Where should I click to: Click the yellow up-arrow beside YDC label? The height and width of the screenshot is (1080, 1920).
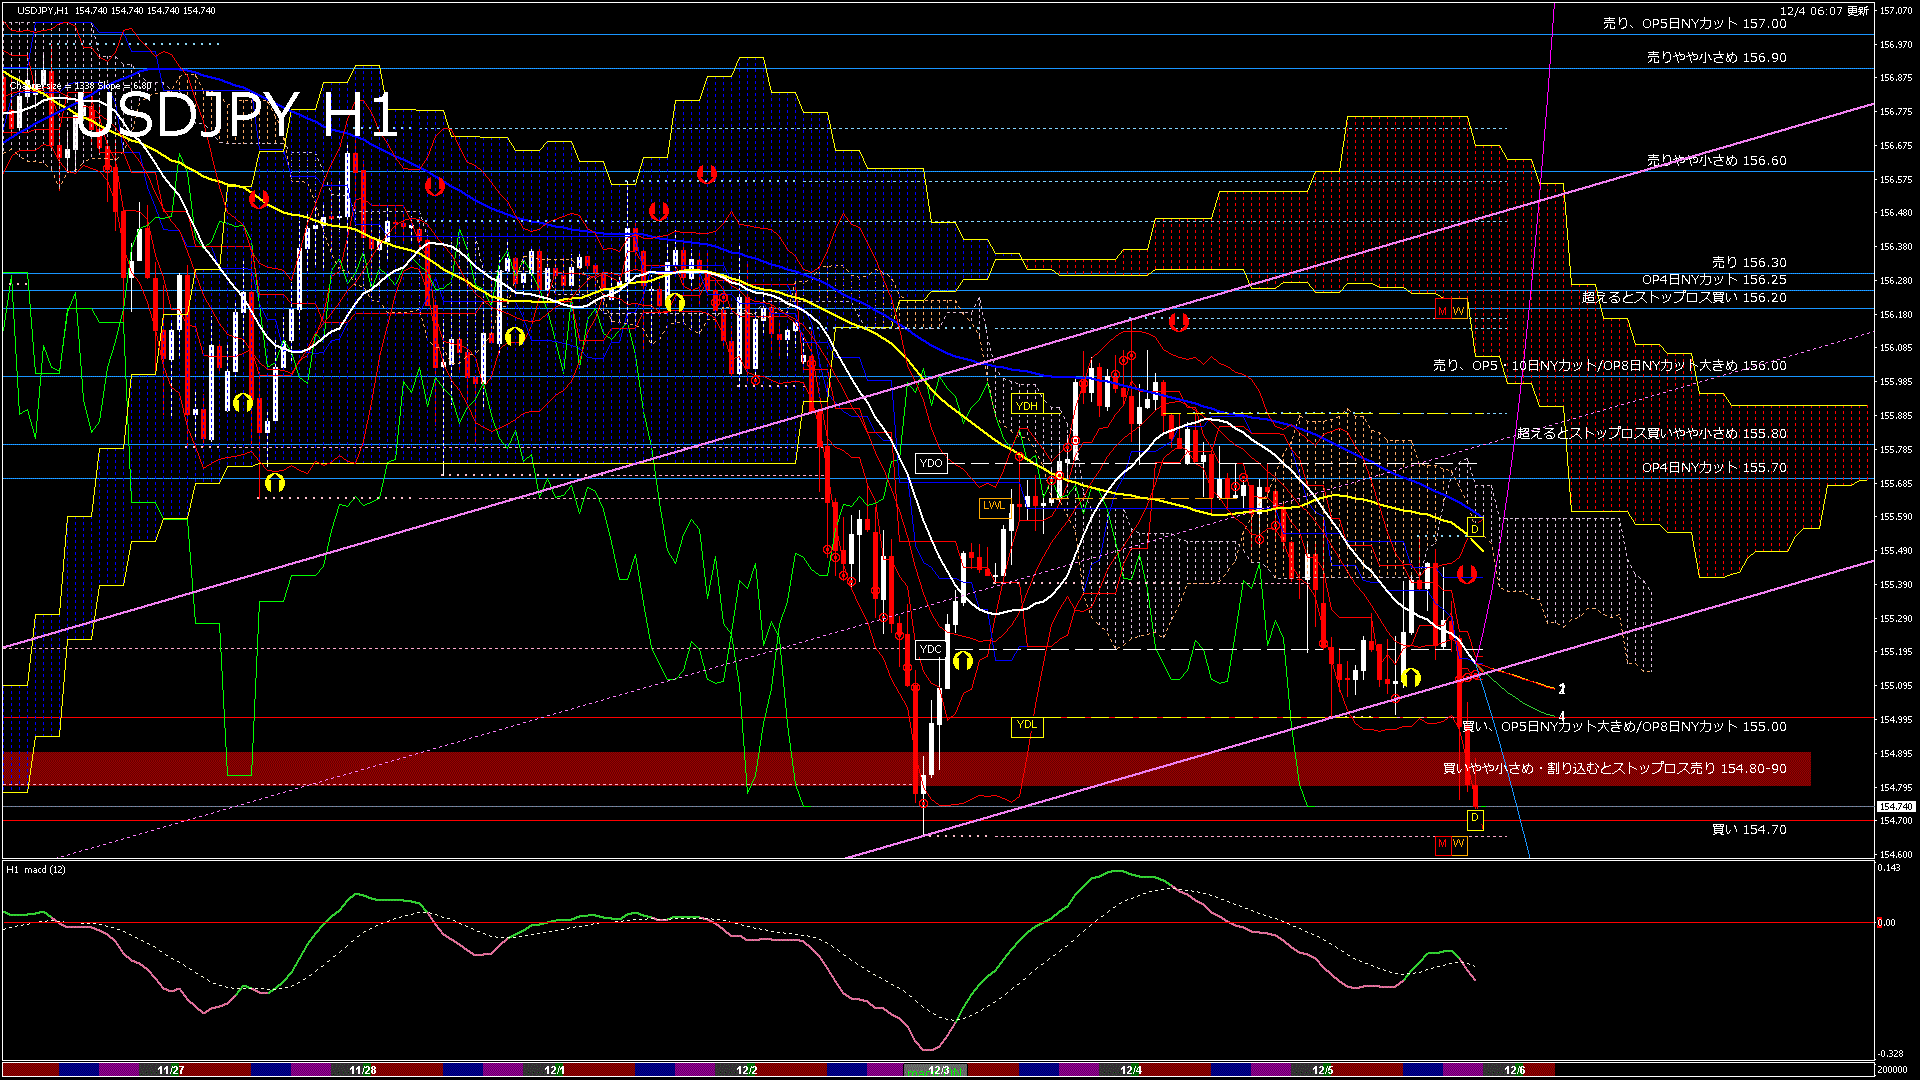pyautogui.click(x=963, y=660)
